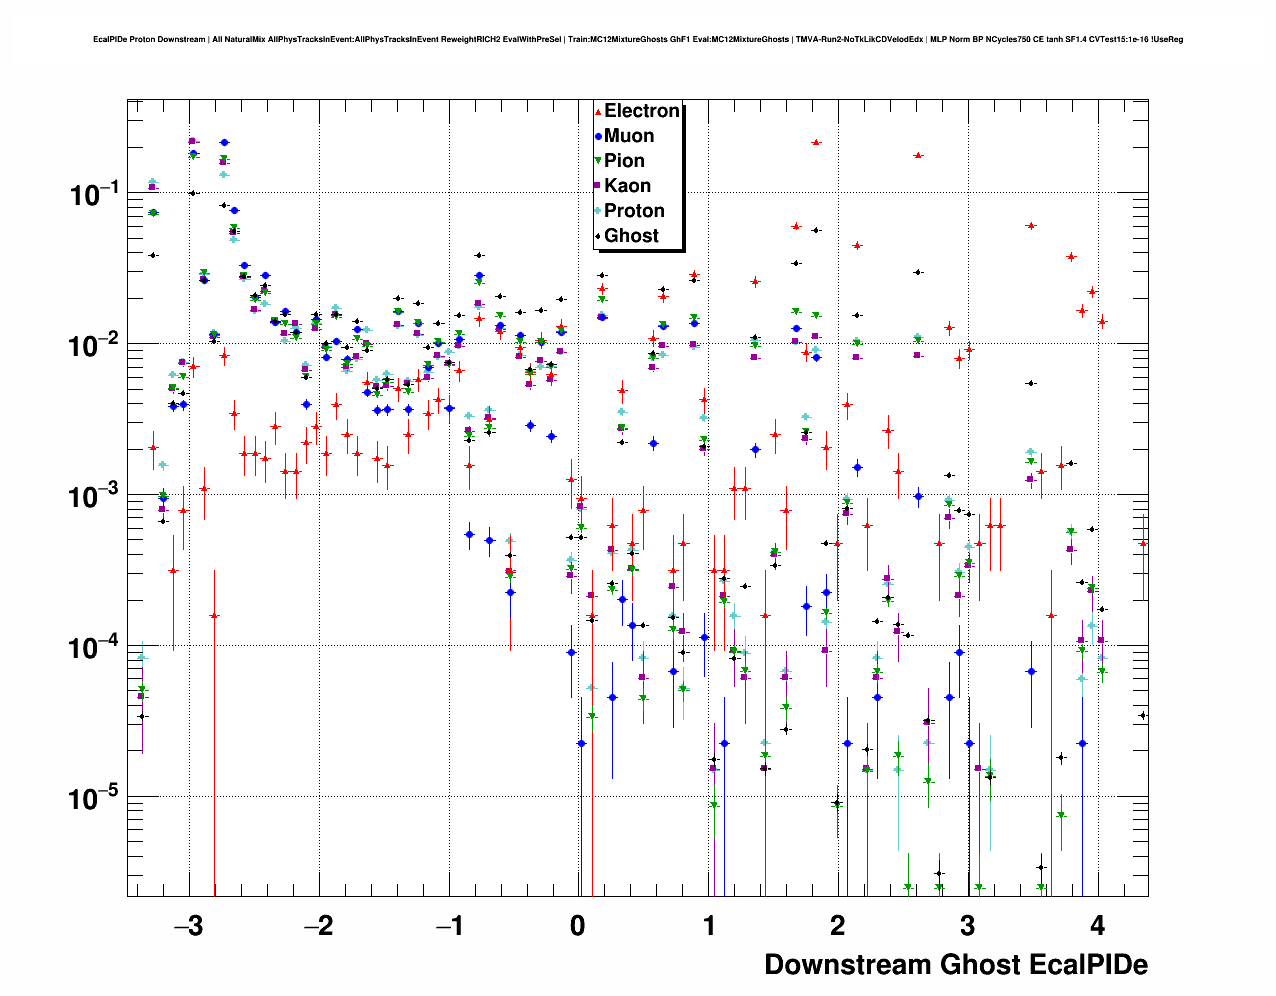Select the Kaon legend text

tap(627, 186)
